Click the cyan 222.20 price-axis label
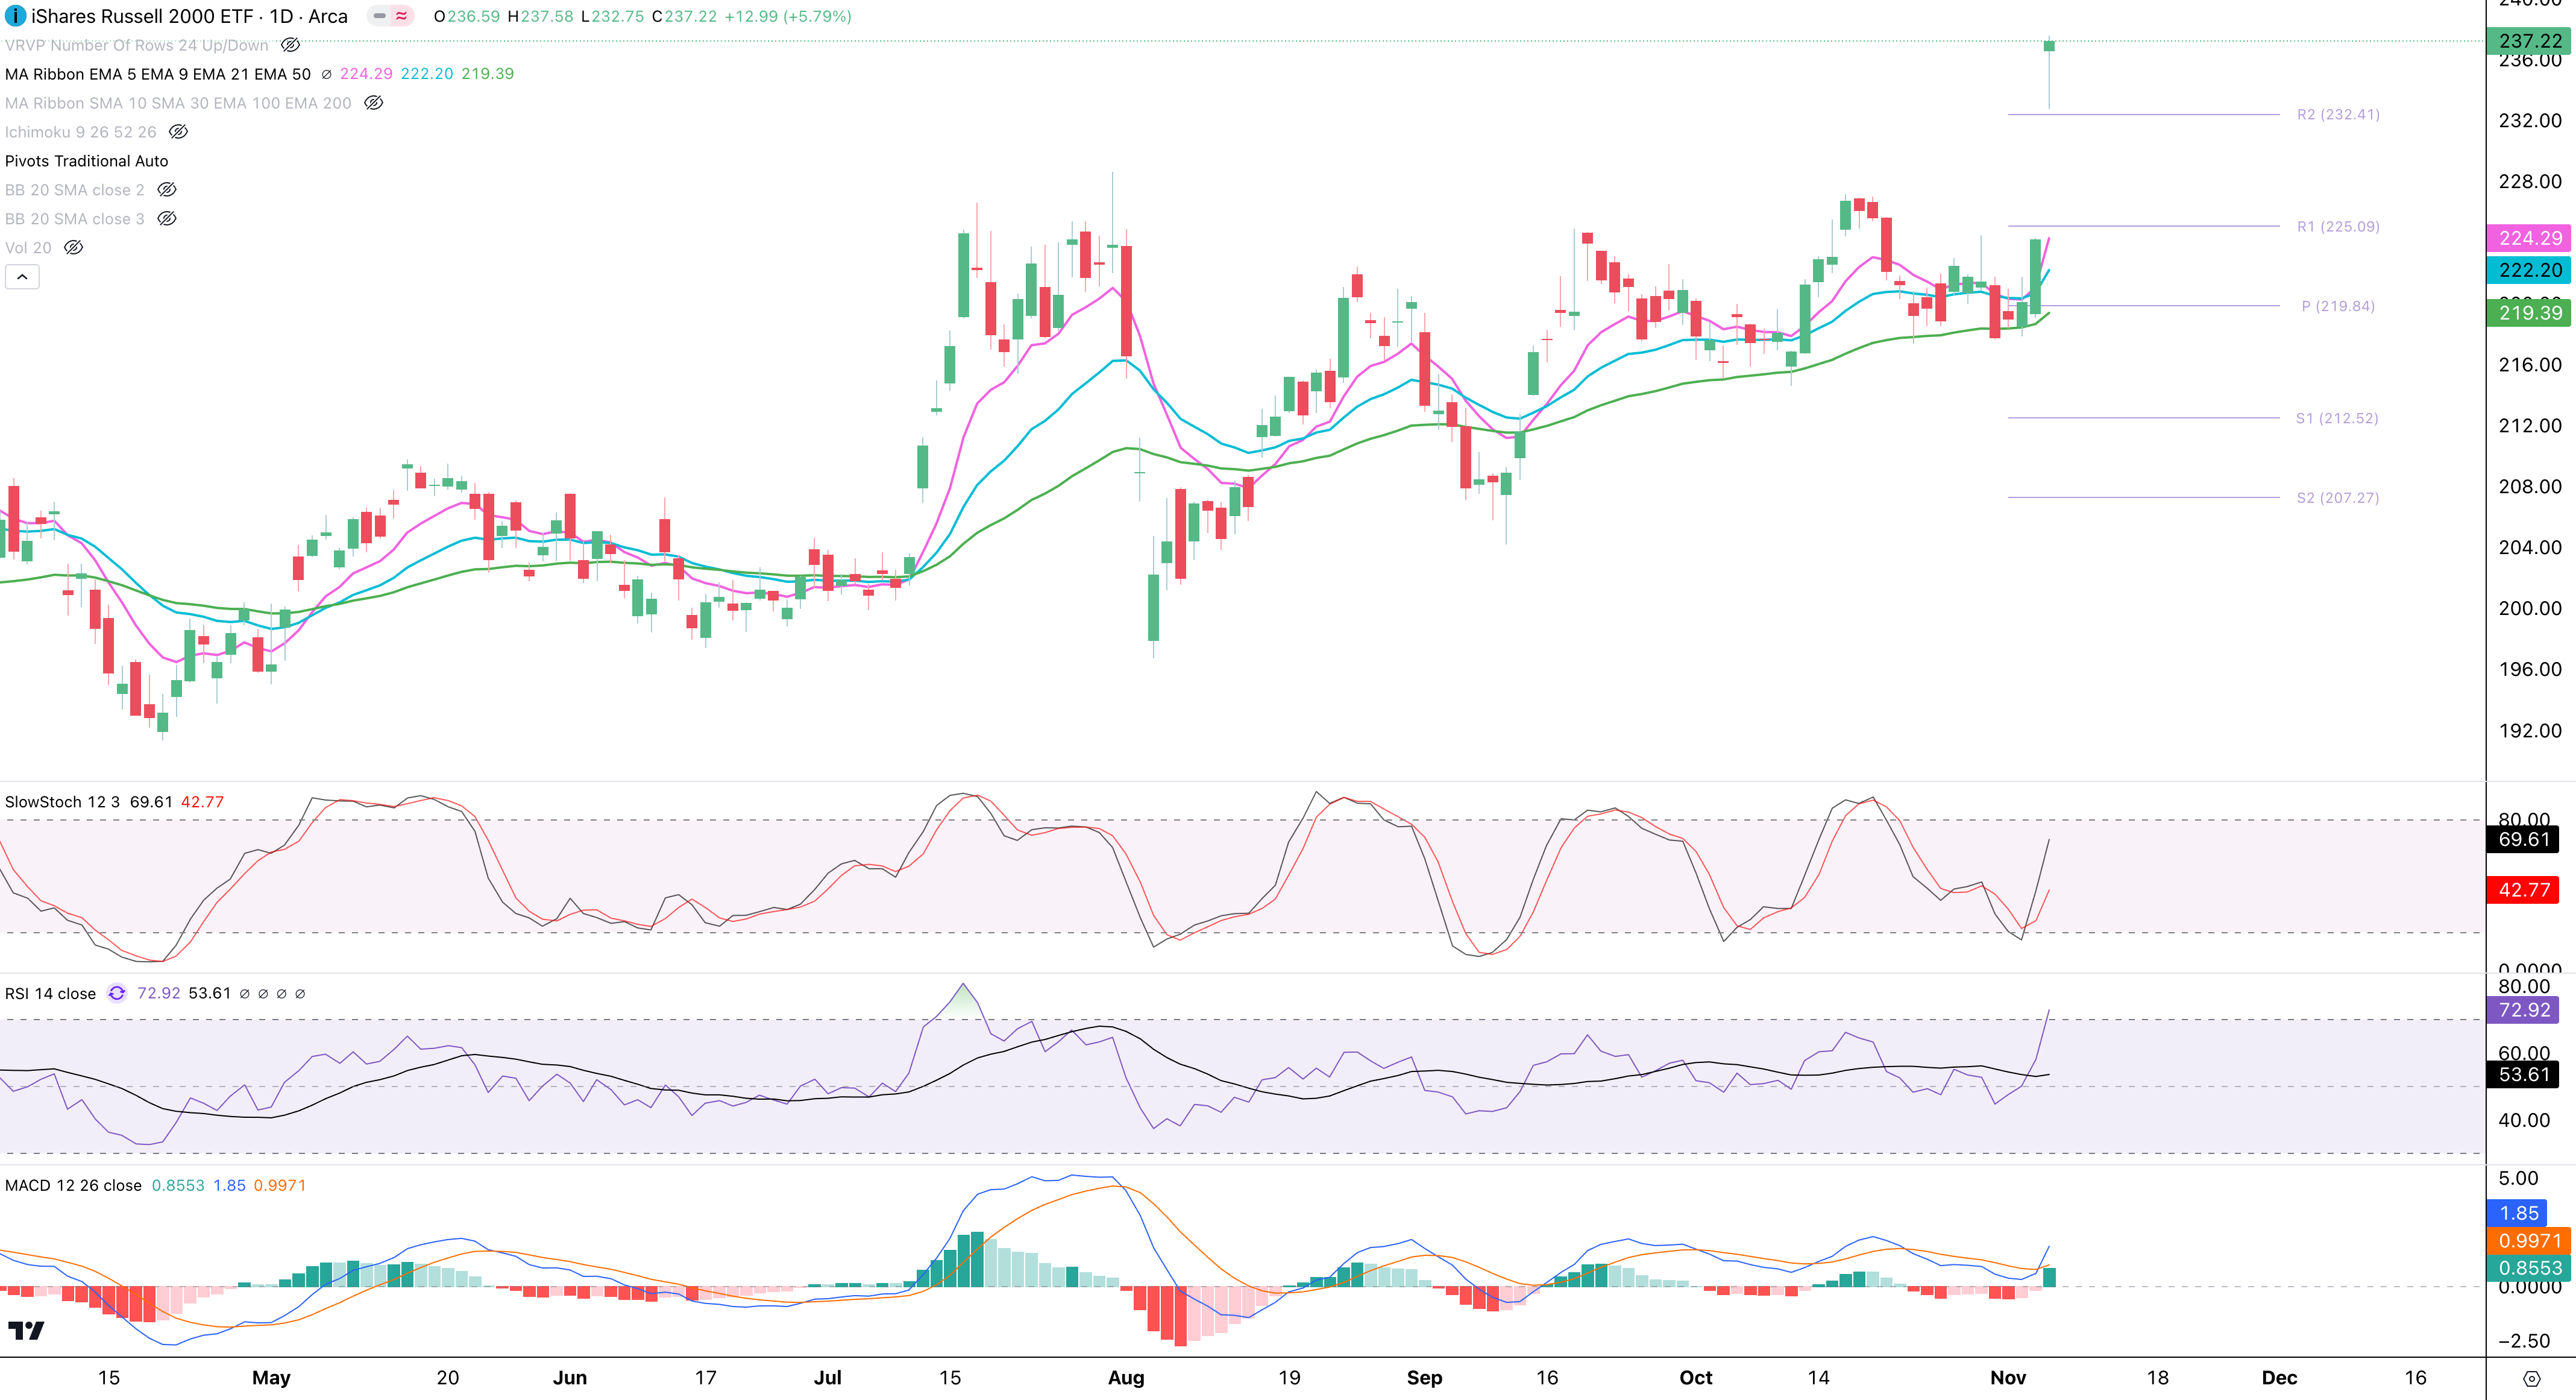 (x=2530, y=270)
